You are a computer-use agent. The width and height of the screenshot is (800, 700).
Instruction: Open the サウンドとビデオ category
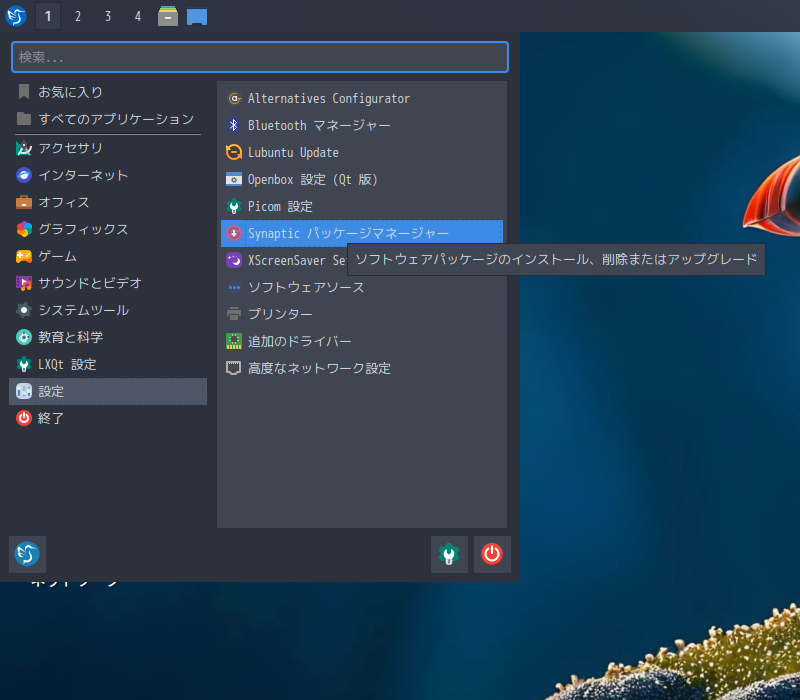pyautogui.click(x=108, y=283)
